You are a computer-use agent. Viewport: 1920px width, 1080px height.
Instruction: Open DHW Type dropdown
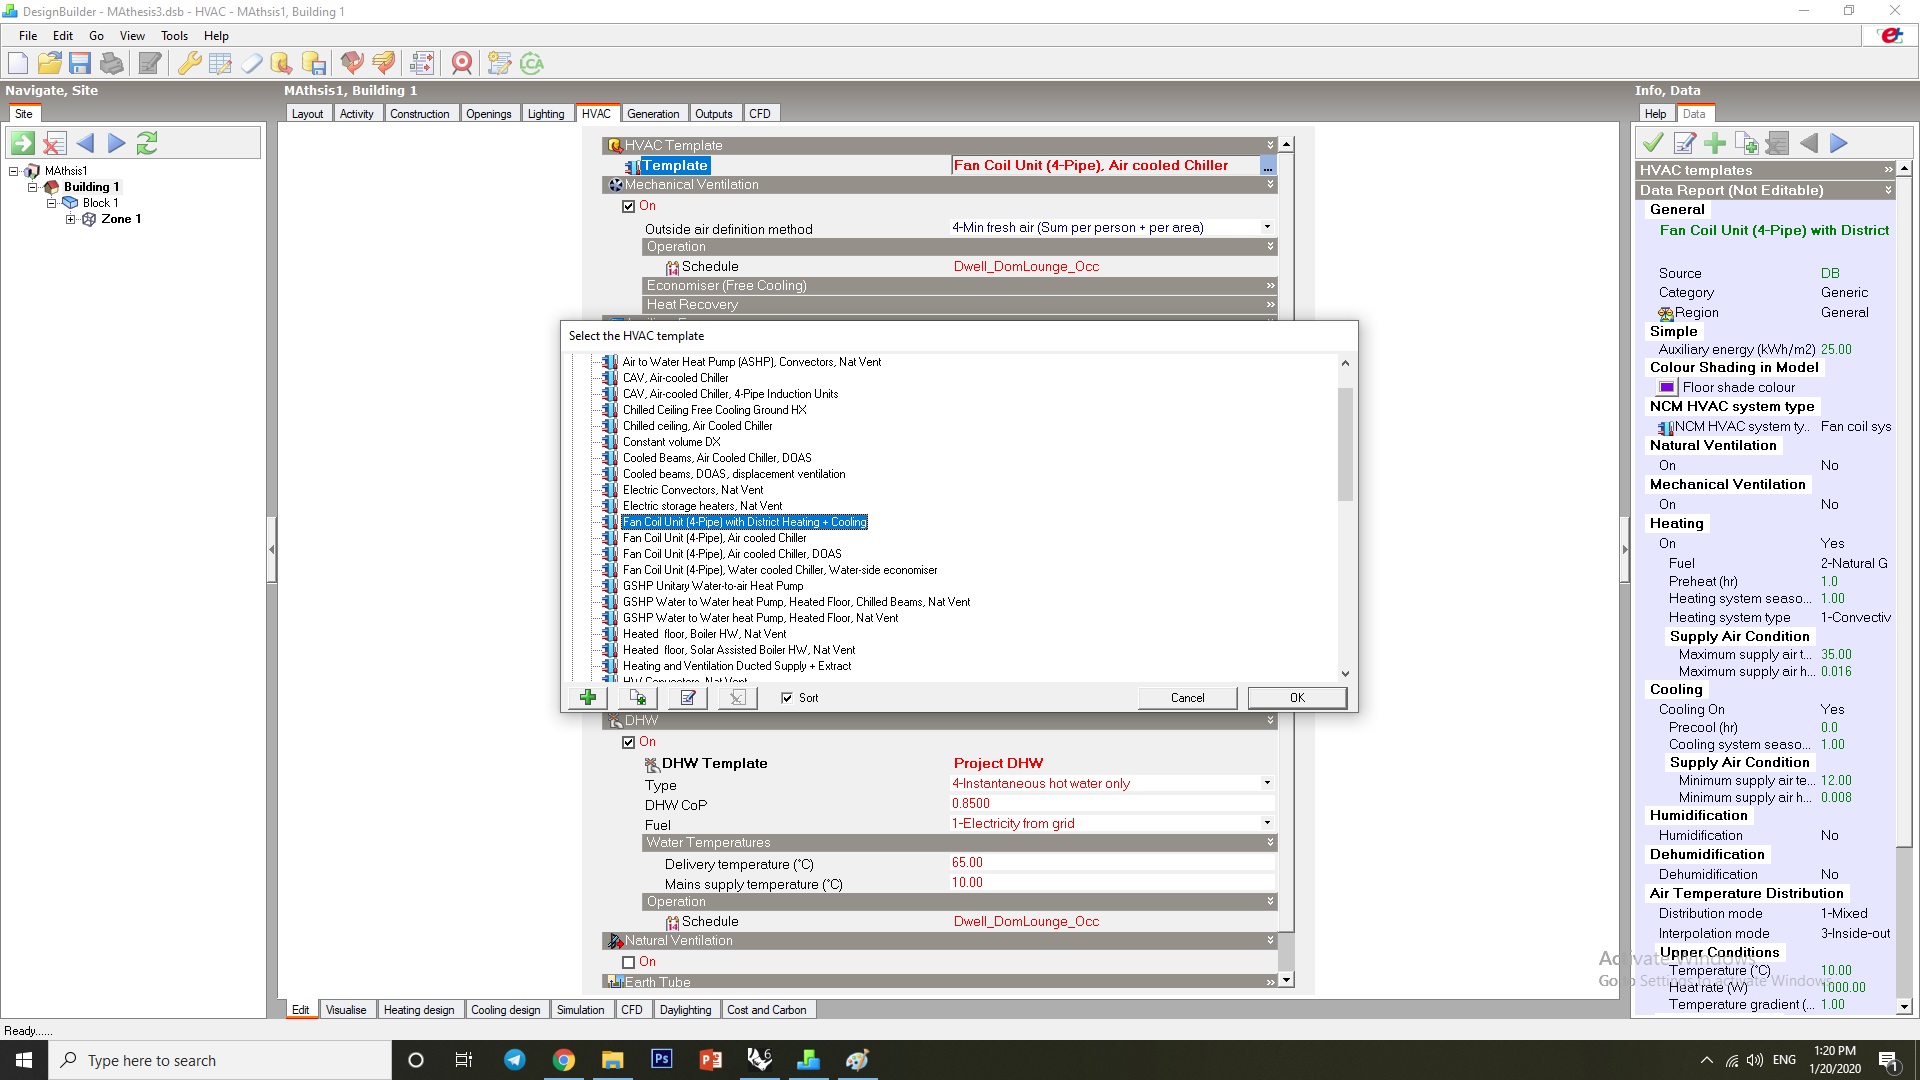coord(1267,783)
